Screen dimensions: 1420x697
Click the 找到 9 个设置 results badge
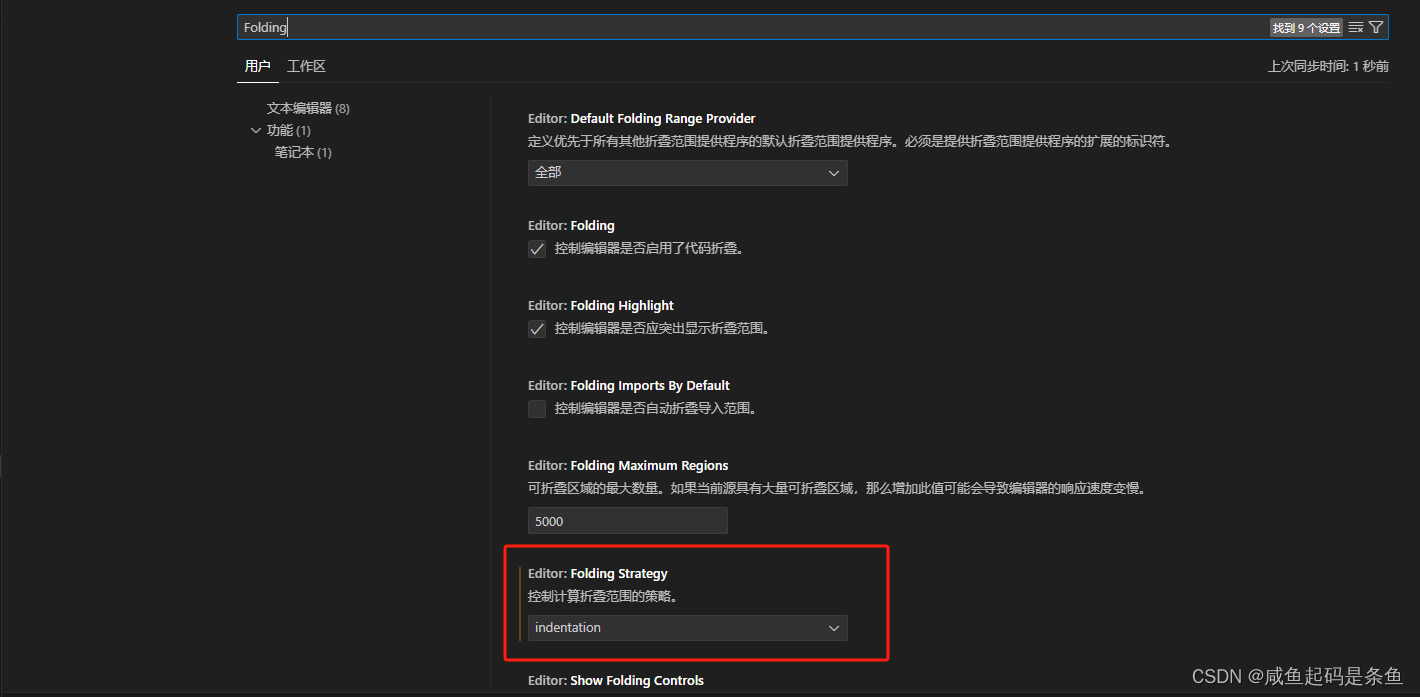1306,28
